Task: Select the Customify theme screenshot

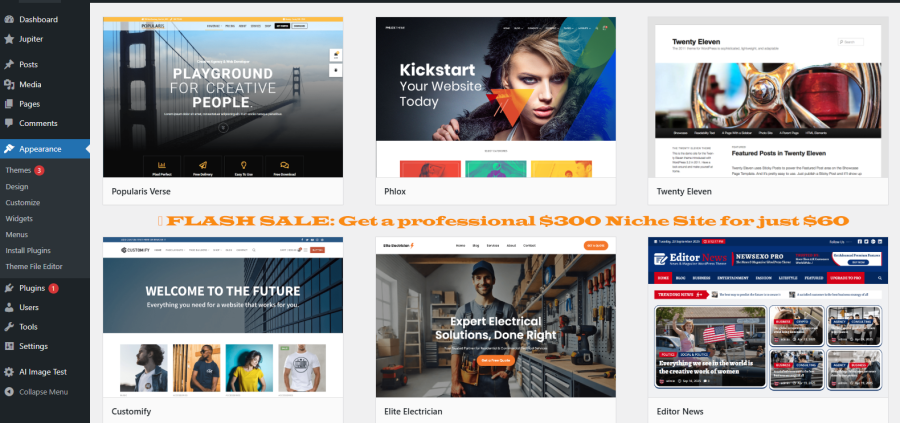Action: (x=223, y=317)
